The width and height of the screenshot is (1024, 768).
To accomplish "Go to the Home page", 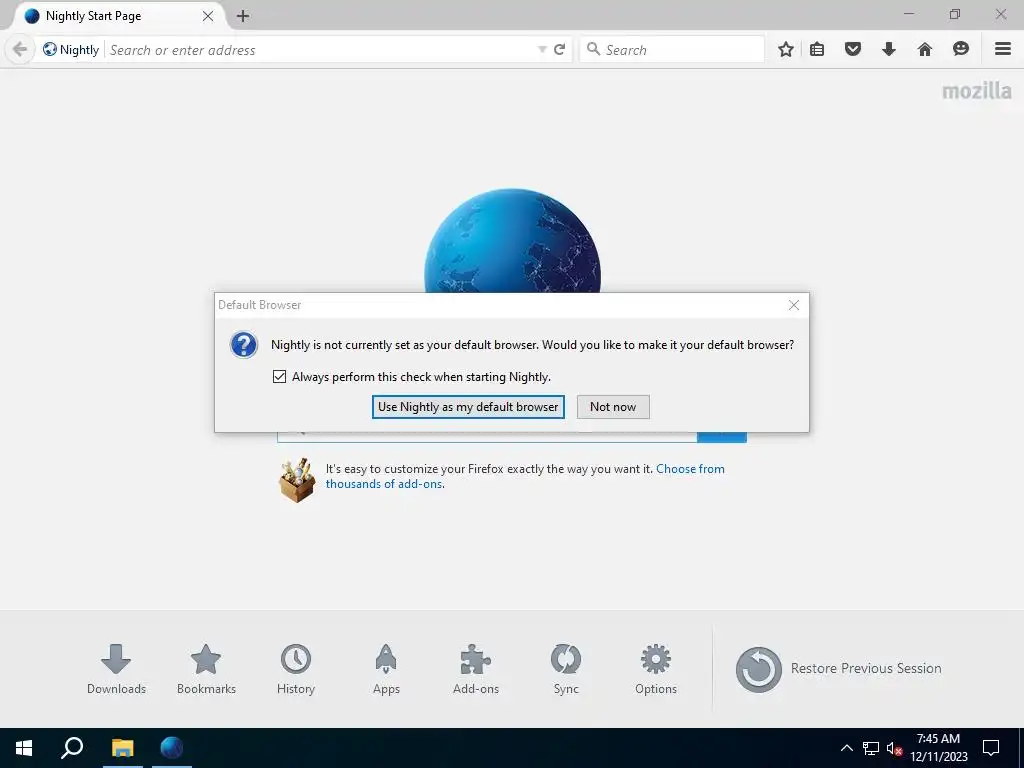I will 925,49.
